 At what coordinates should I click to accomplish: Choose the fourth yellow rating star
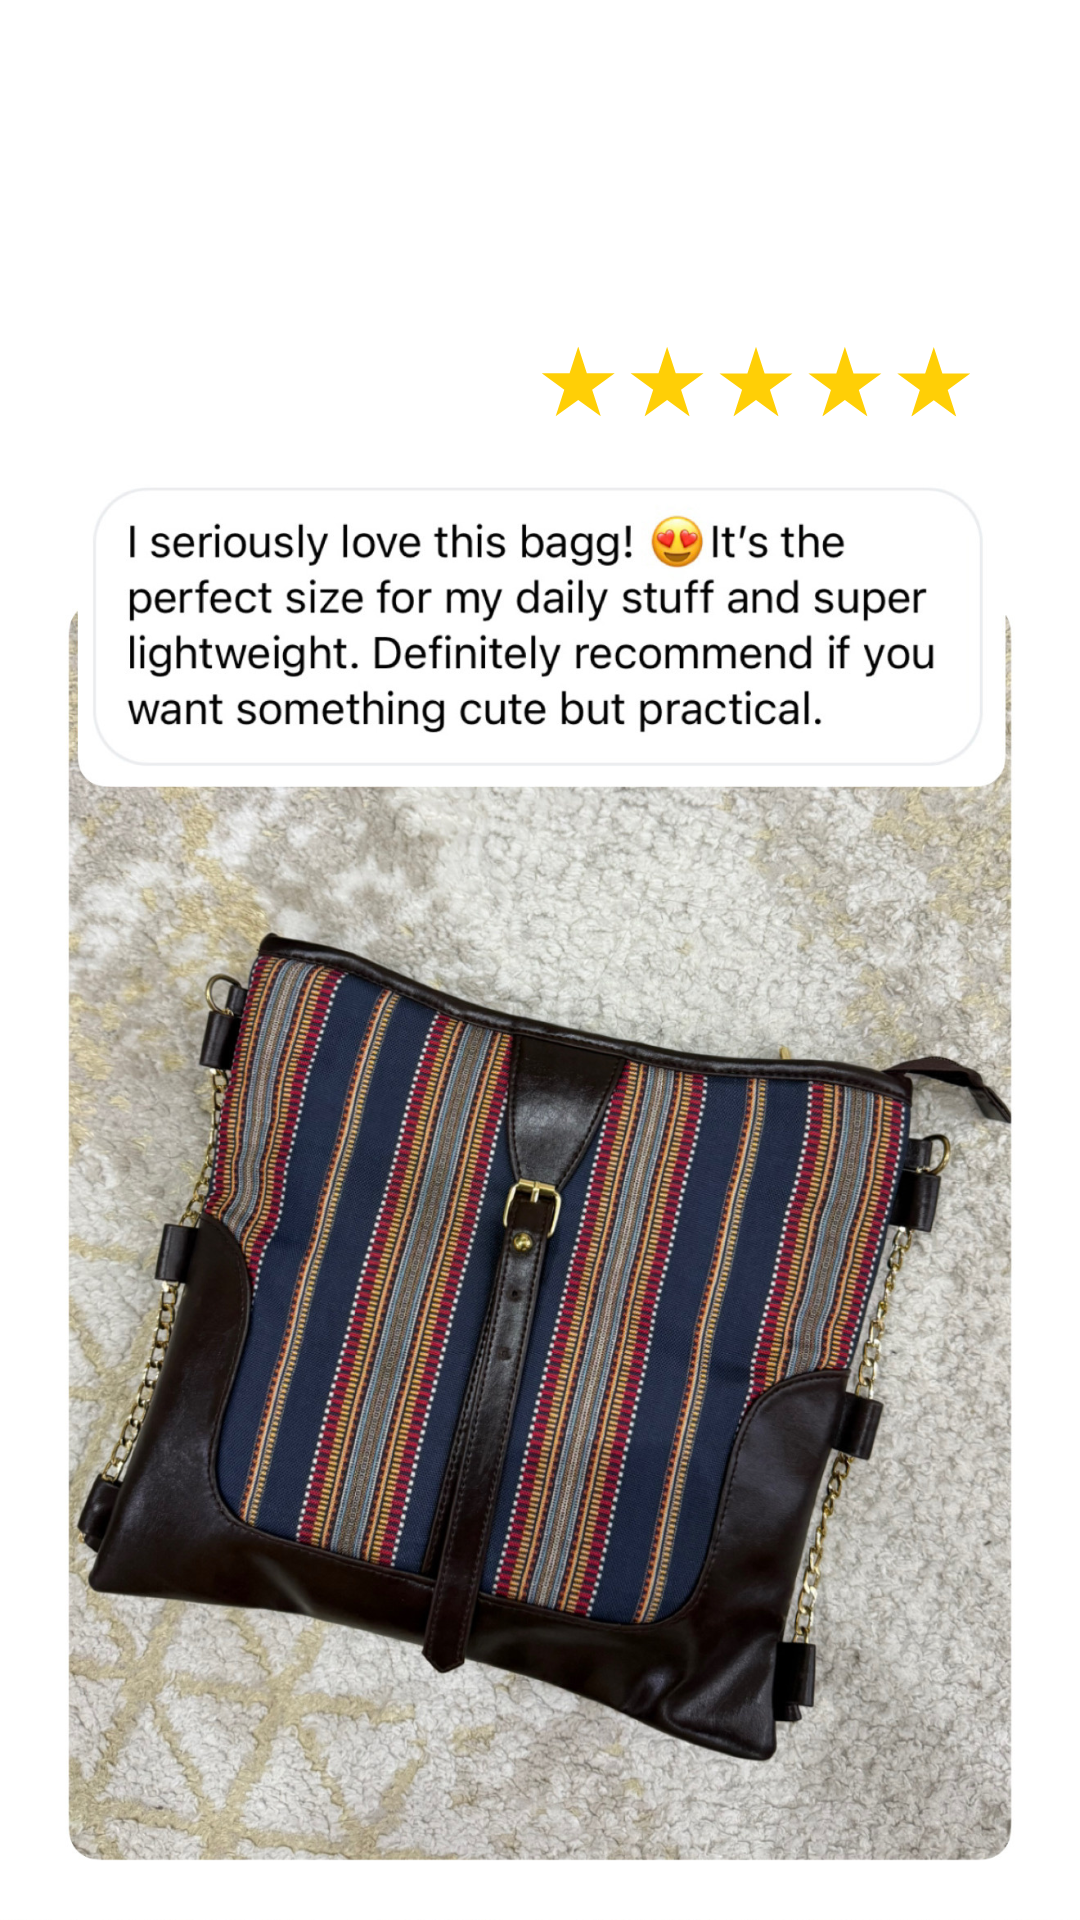tap(845, 383)
